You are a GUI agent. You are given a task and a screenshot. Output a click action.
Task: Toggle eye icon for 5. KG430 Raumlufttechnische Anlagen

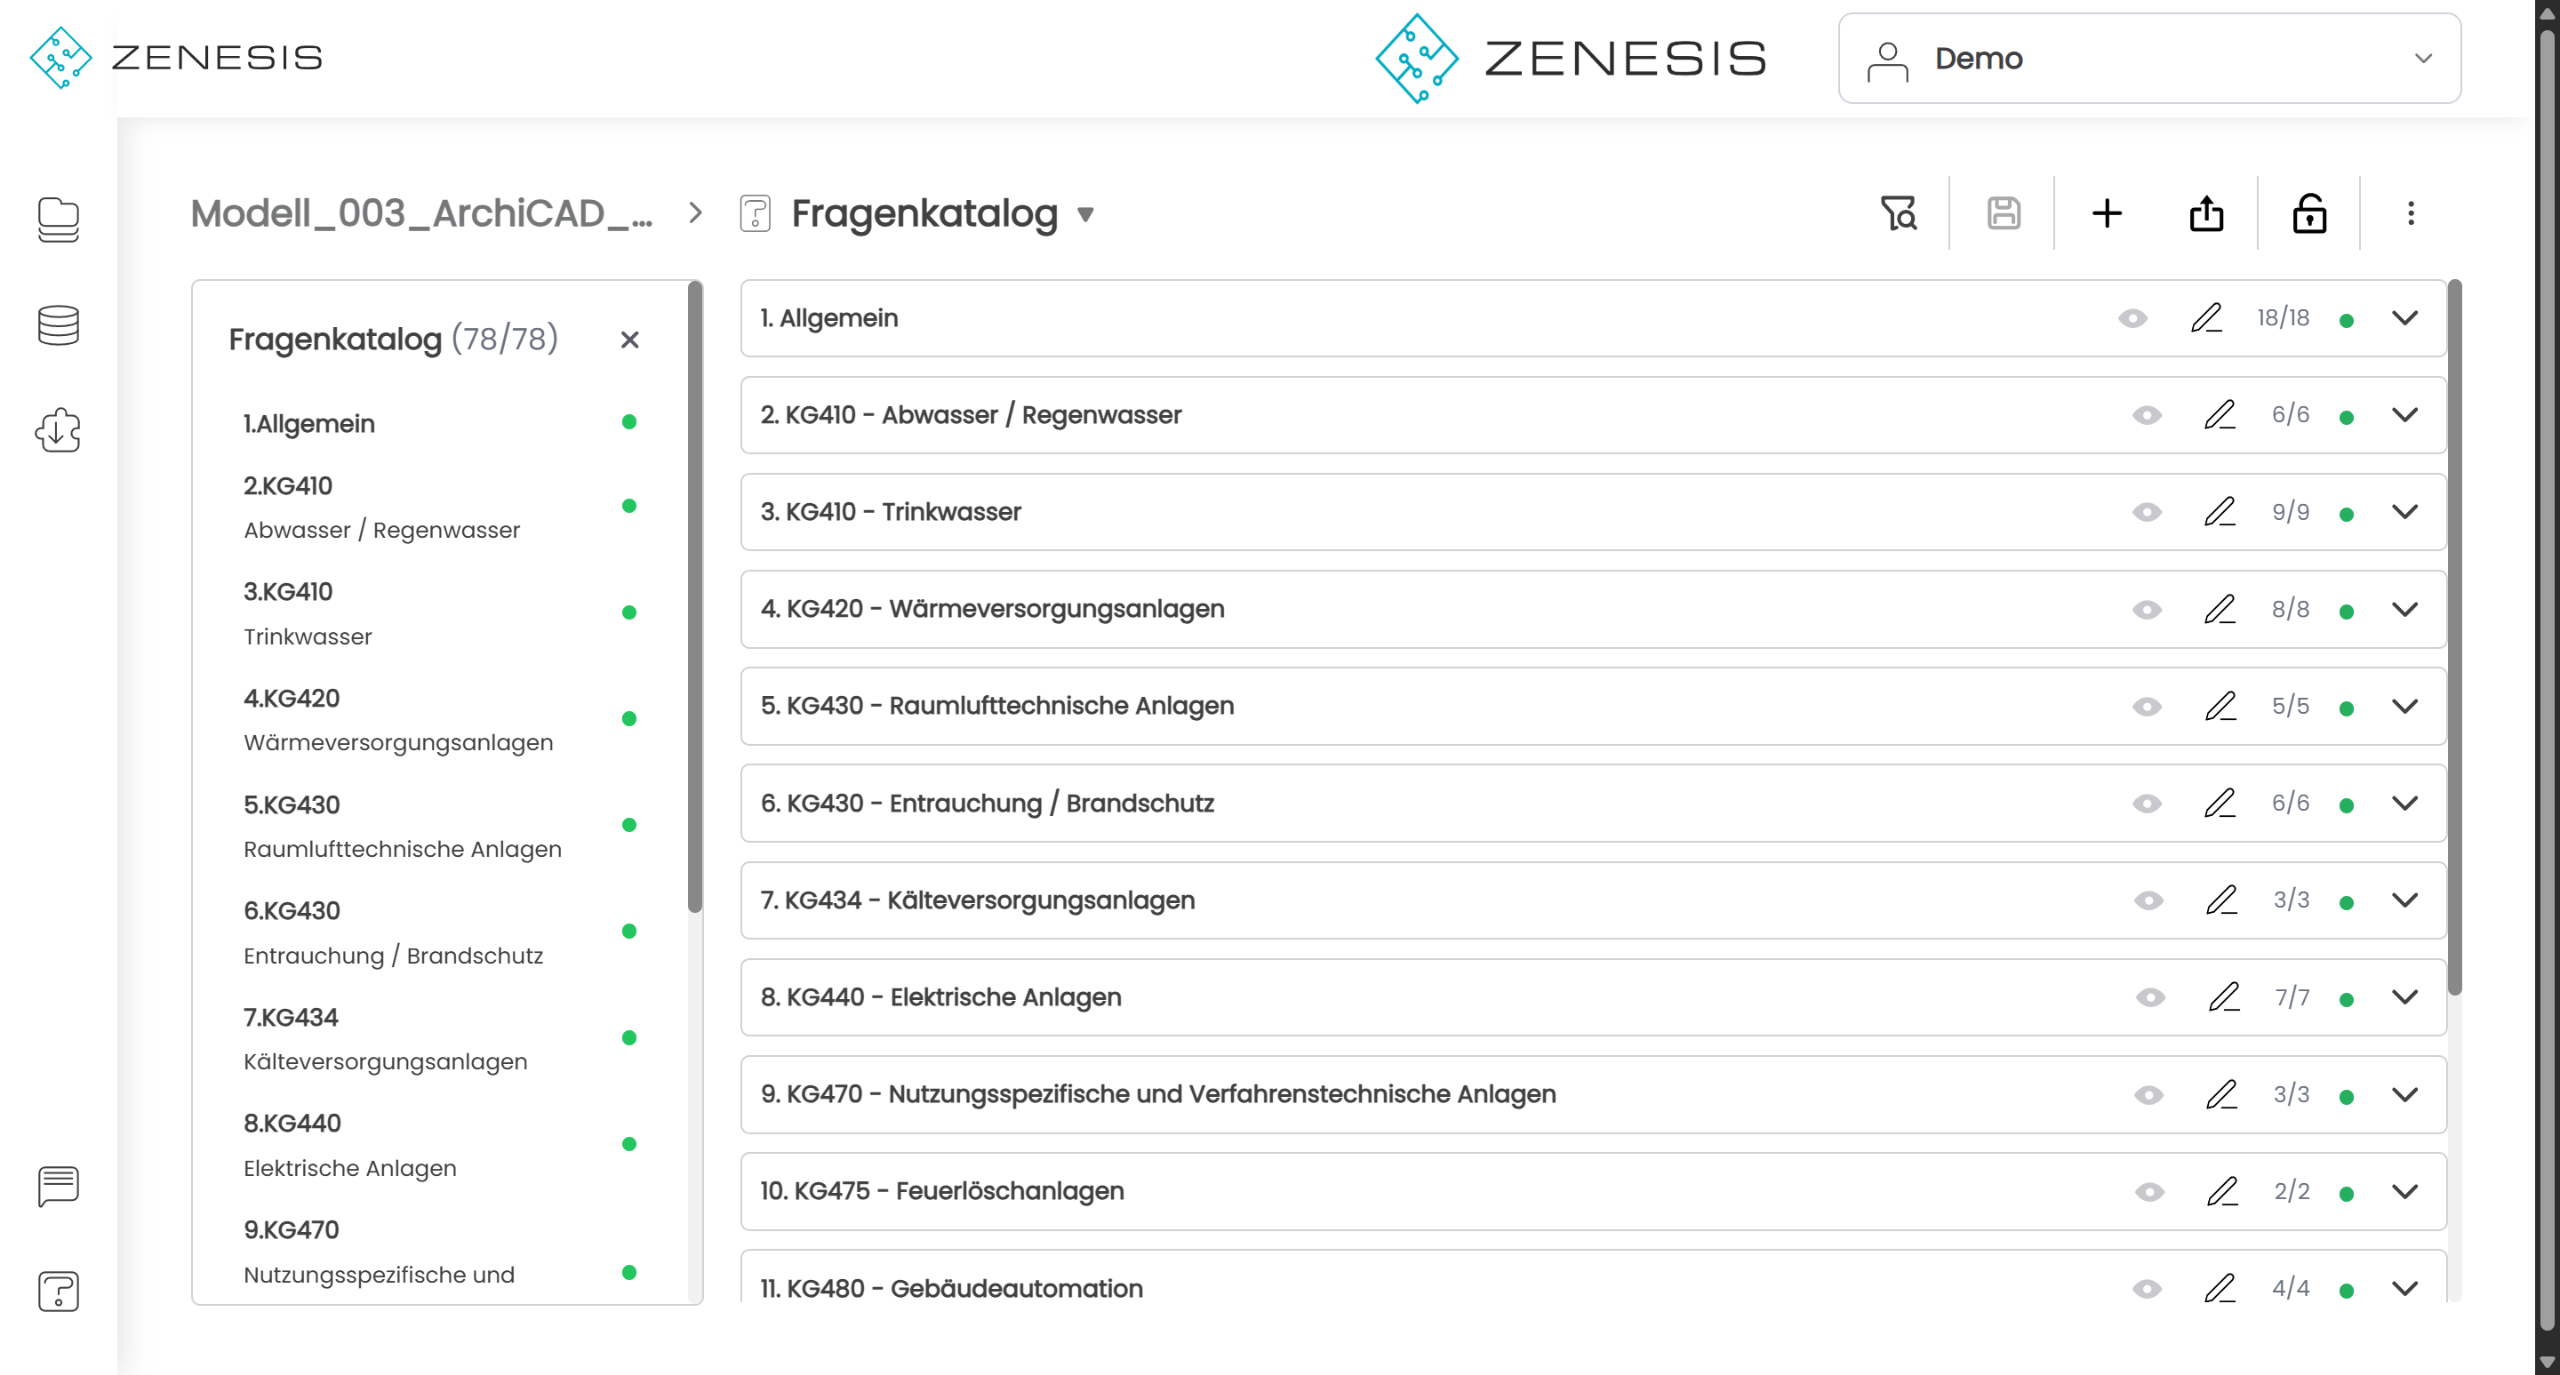[2147, 706]
